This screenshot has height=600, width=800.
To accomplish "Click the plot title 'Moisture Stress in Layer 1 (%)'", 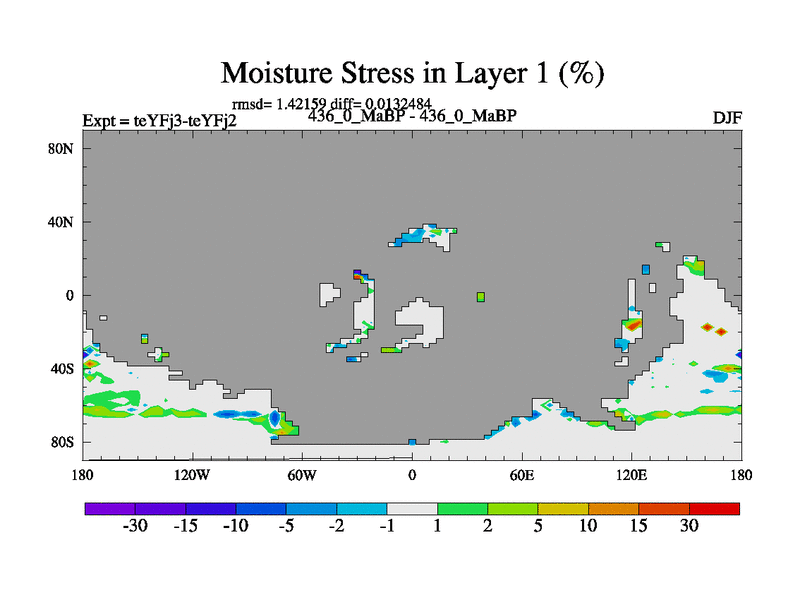I will 412,73.
